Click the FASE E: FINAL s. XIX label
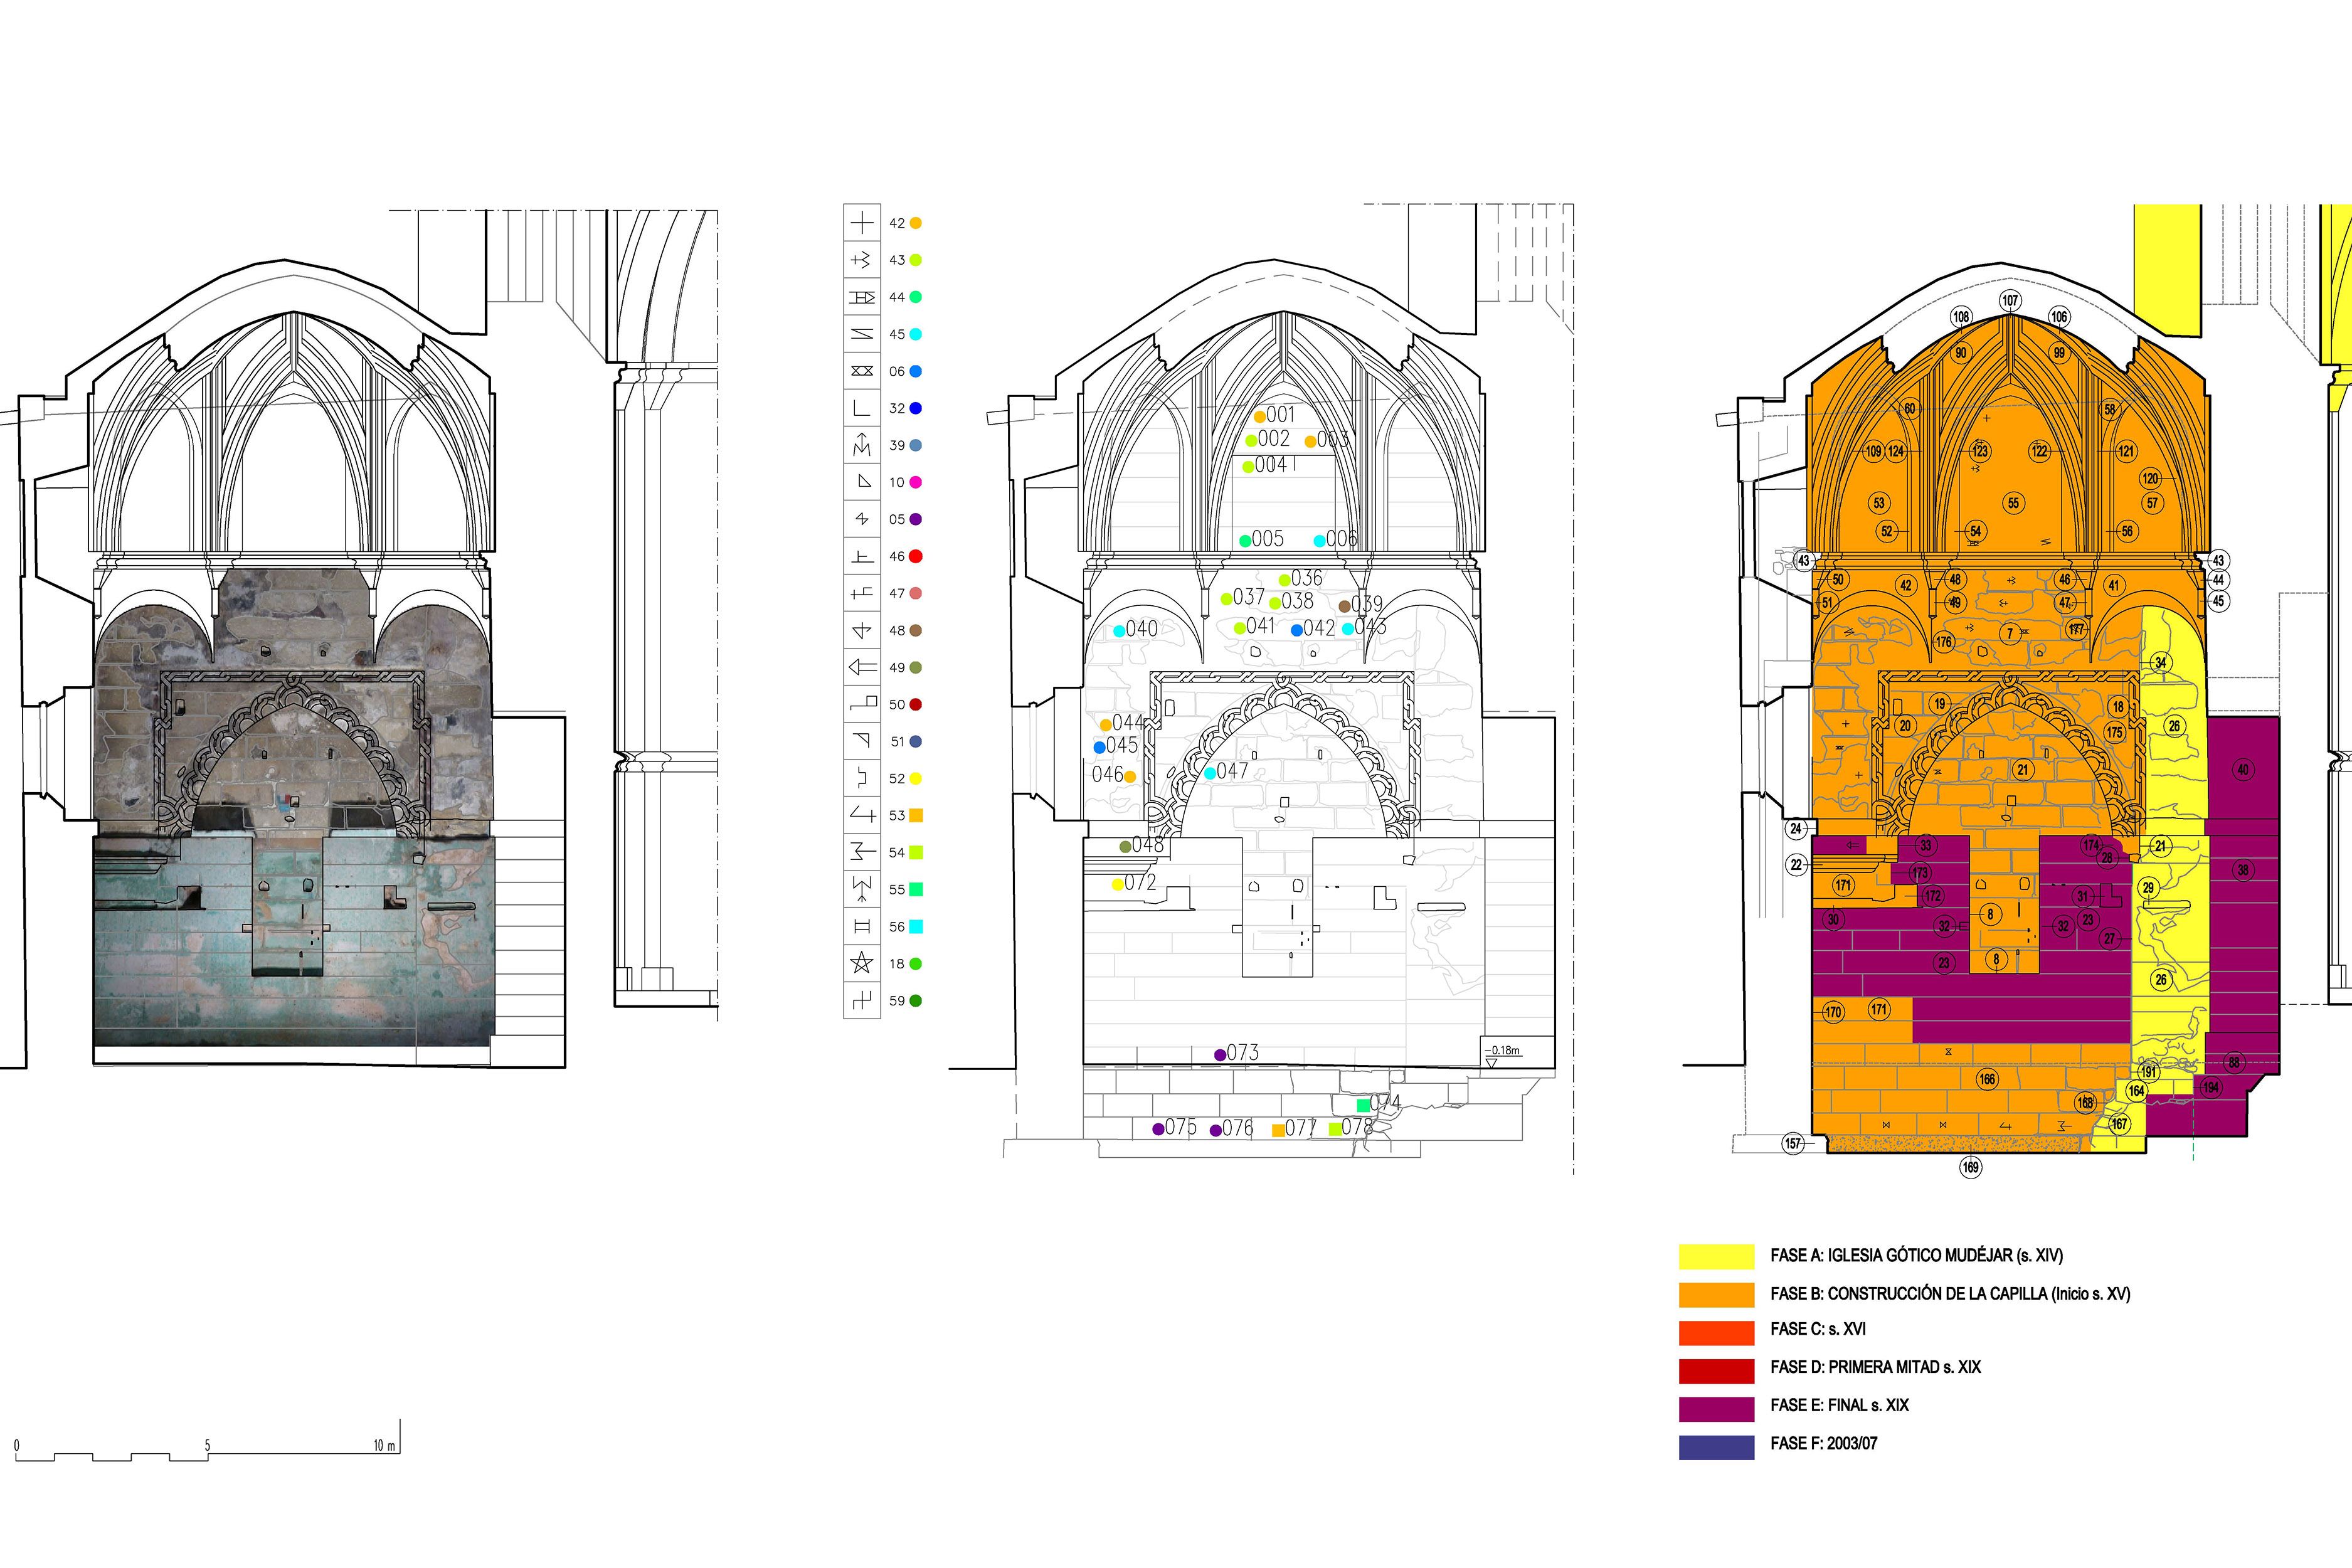The width and height of the screenshot is (2352, 1568). tap(1839, 1405)
